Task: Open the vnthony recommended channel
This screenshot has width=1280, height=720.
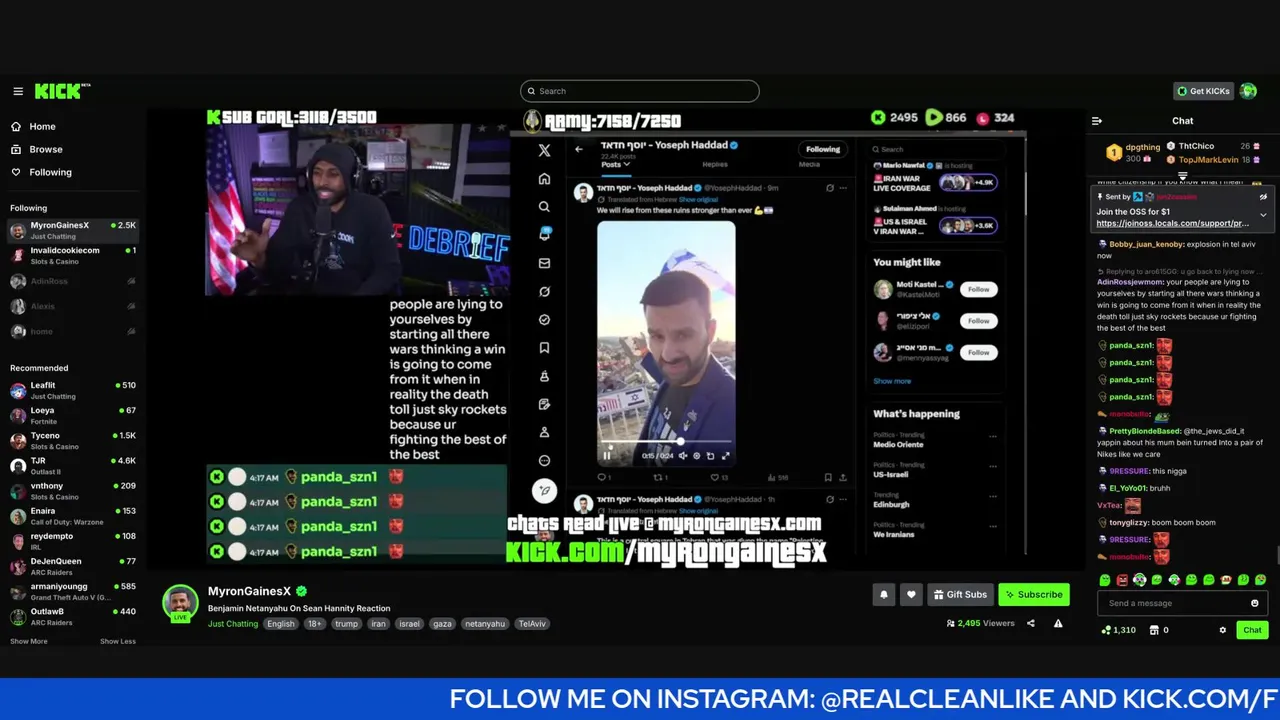Action: coord(72,491)
